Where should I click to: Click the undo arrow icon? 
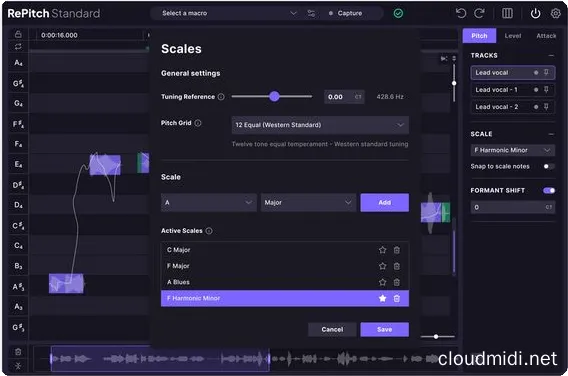[x=461, y=13]
